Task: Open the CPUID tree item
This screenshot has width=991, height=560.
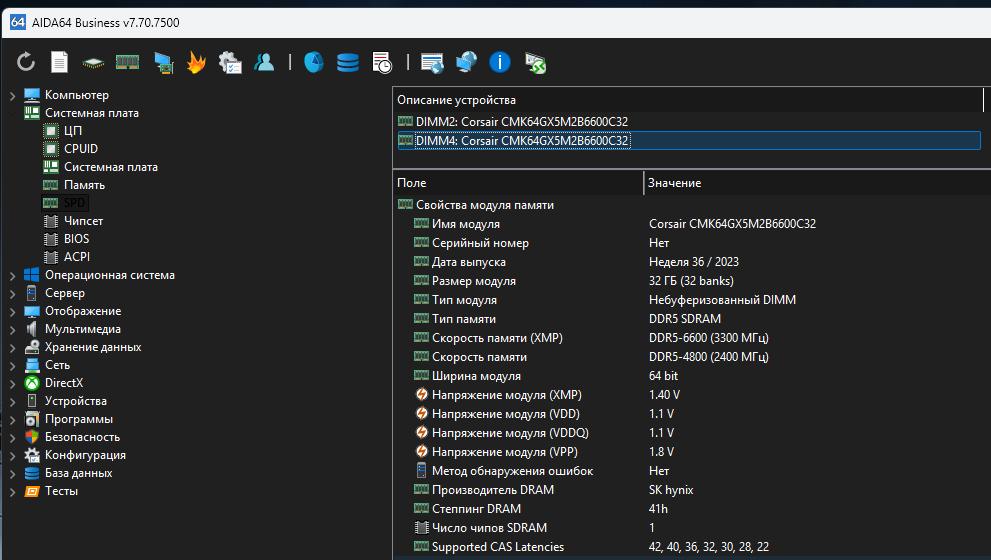Action: [81, 149]
